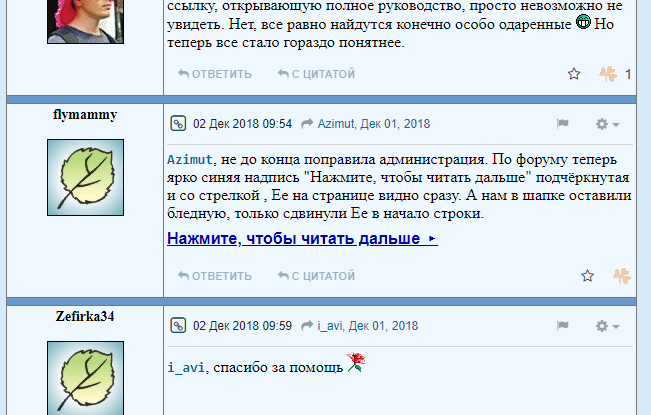This screenshot has height=415, width=651.
Task: Follow reply reference 'Azimut, Дек 01, 2018'
Action: click(x=374, y=124)
